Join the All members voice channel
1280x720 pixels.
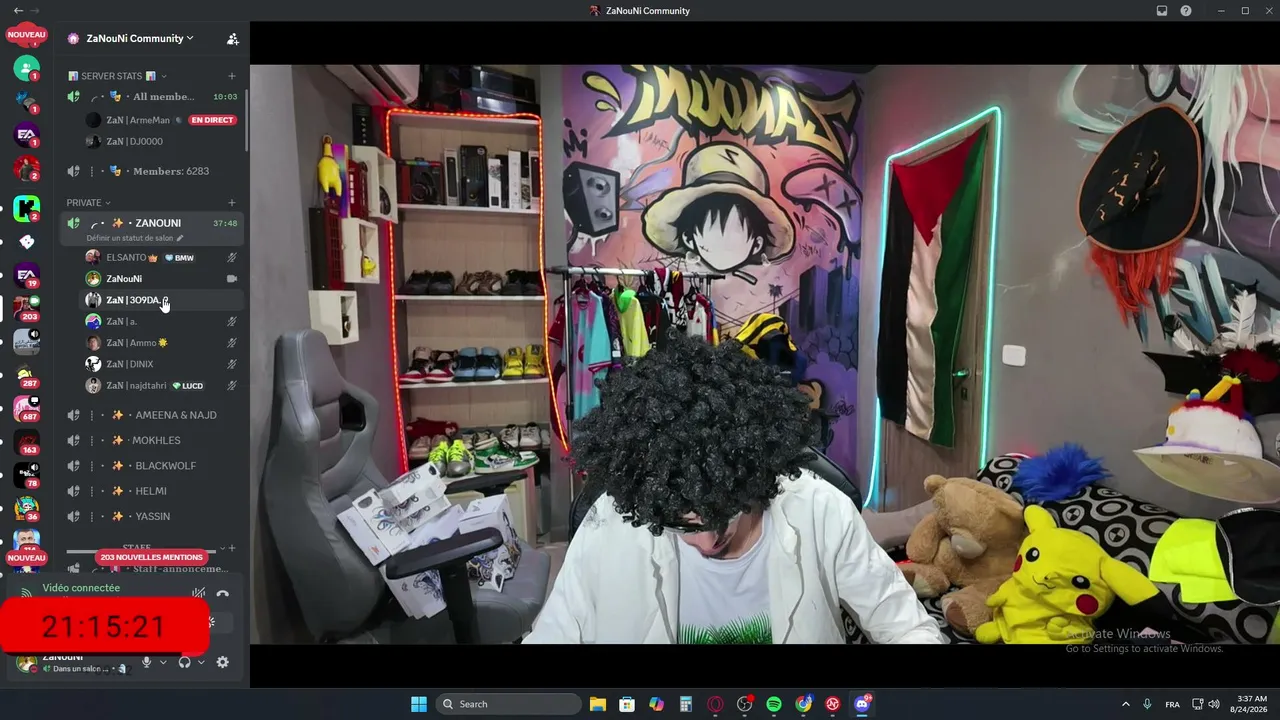154,97
